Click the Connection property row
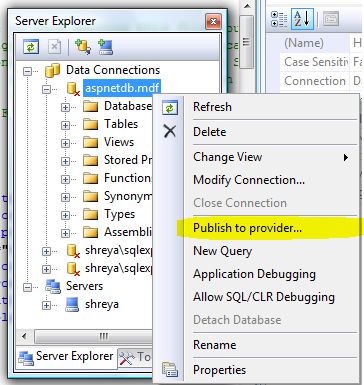Screen dimensions: 364x385 point(322,81)
